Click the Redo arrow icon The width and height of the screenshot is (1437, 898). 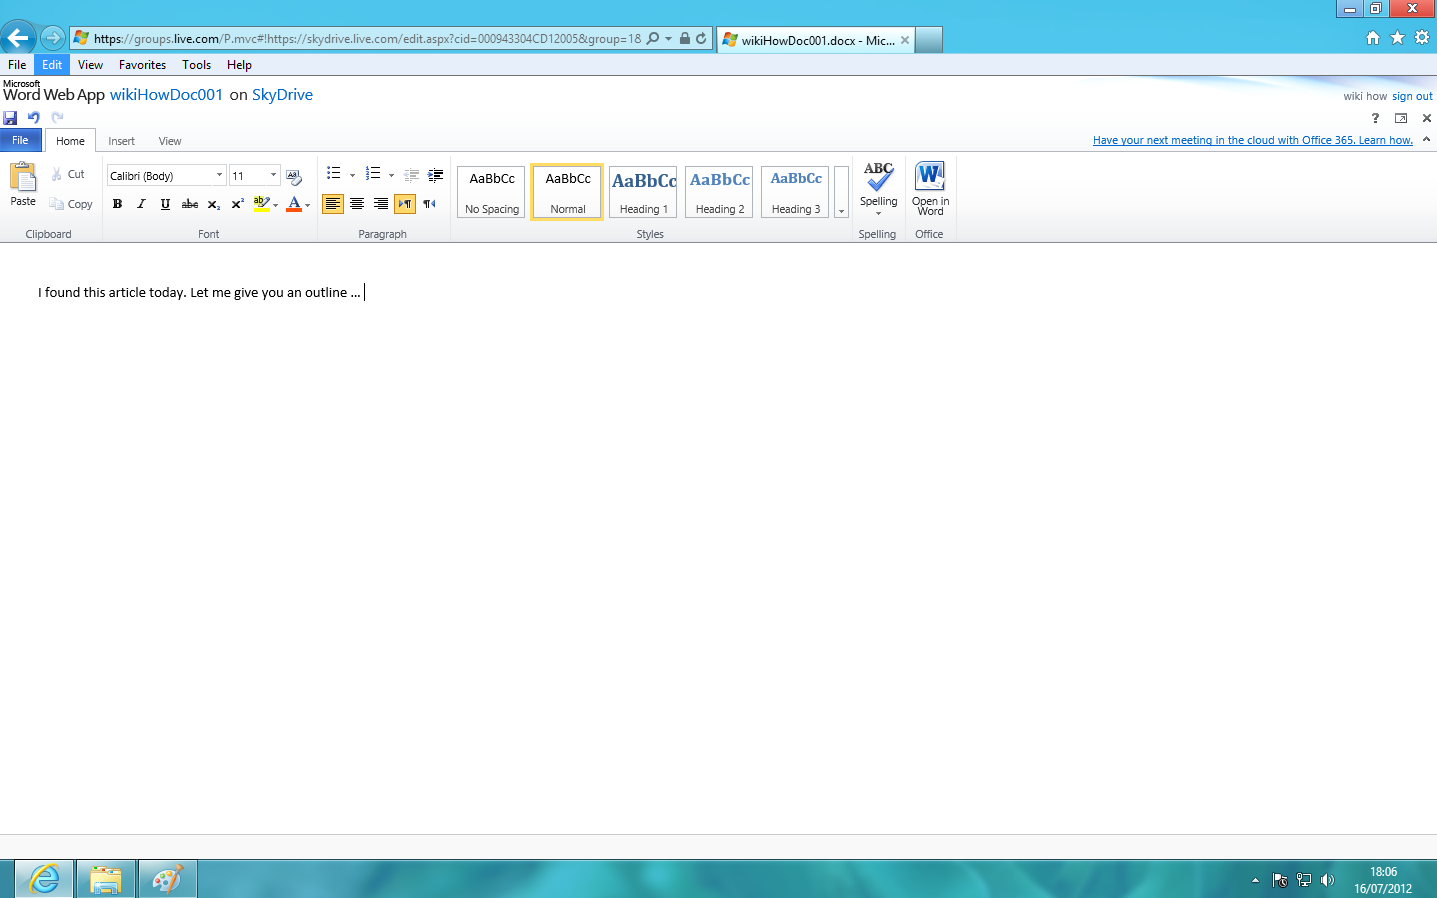coord(57,117)
